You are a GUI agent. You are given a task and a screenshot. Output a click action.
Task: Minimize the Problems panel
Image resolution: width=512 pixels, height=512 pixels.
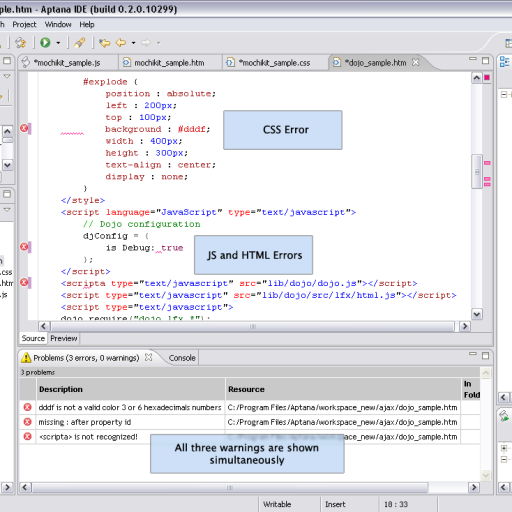[x=473, y=354]
